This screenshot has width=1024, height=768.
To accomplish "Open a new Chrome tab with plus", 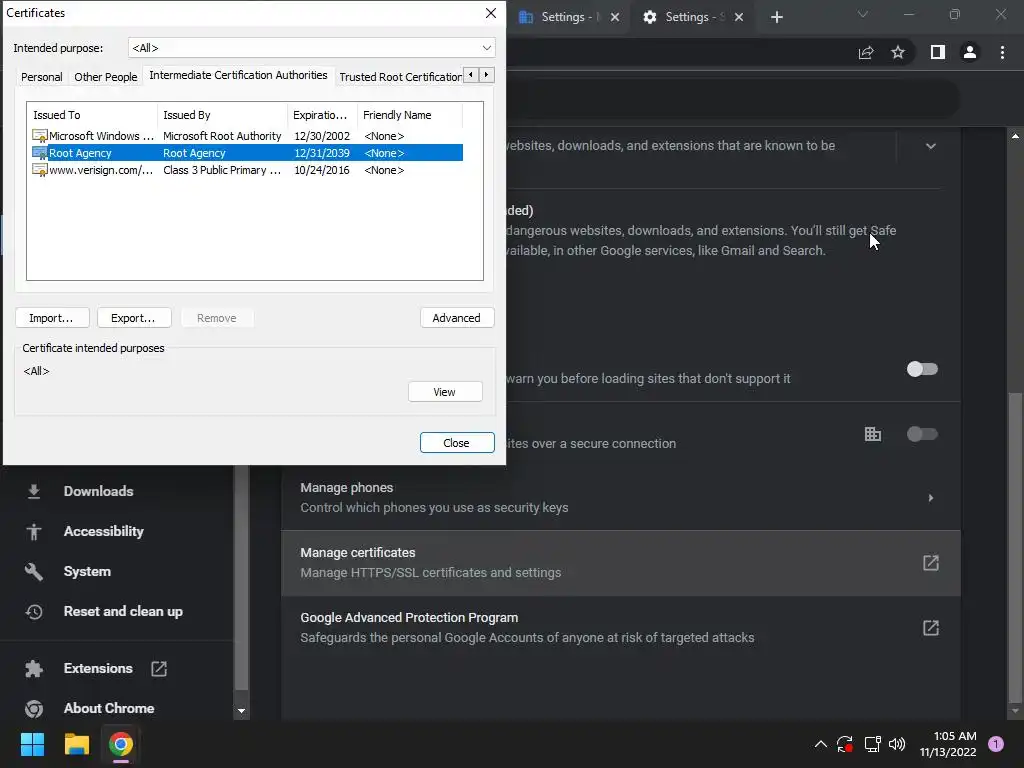I will [x=776, y=17].
